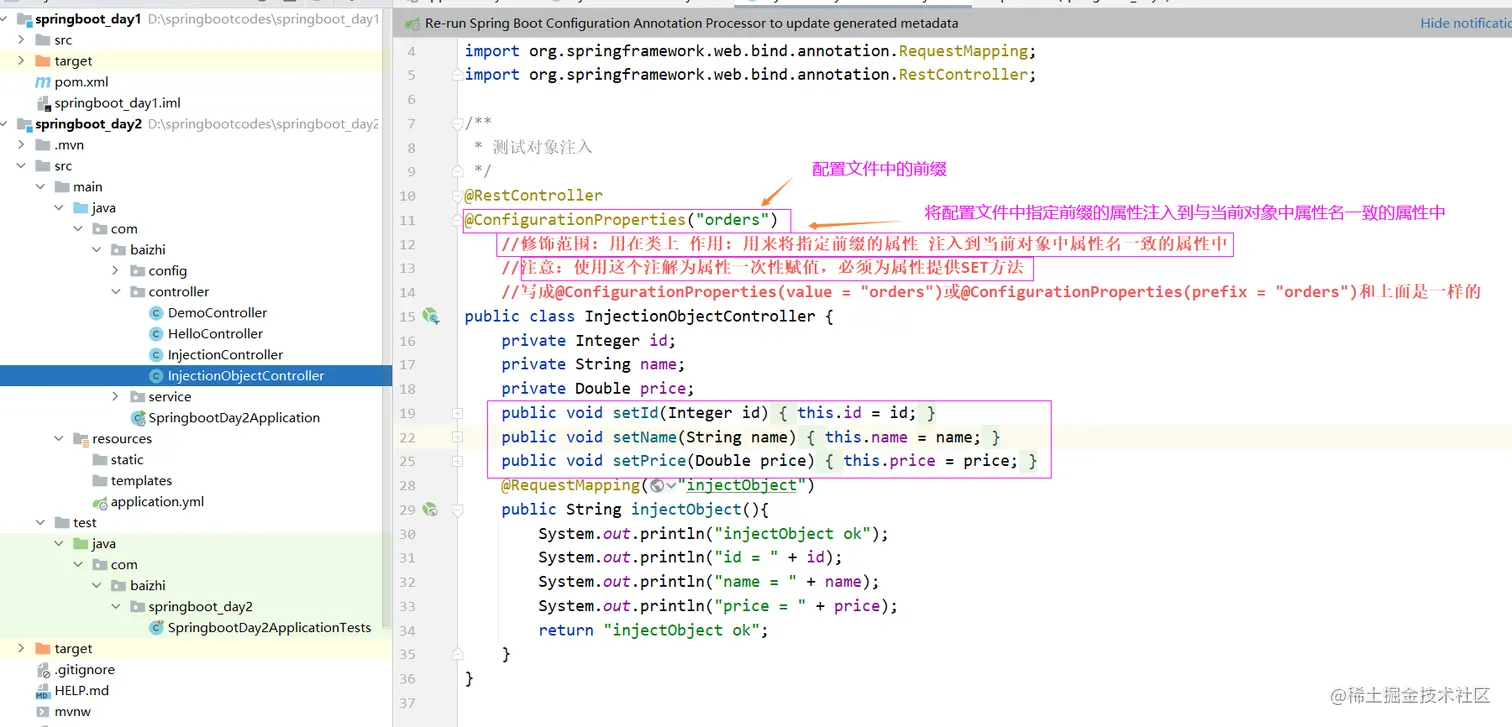Screen dimensions: 1512x727
Task: Click the green test java folder icon
Action: [x=81, y=544]
